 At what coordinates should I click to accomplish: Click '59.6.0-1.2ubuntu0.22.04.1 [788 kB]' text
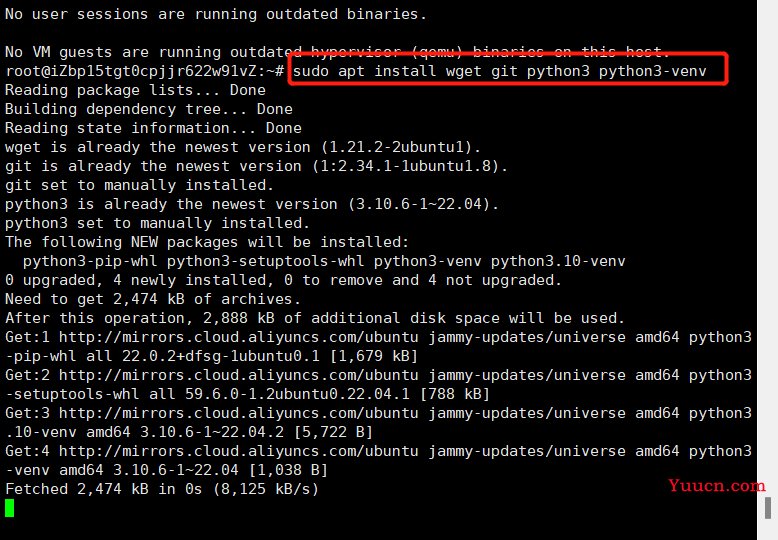pyautogui.click(x=337, y=394)
